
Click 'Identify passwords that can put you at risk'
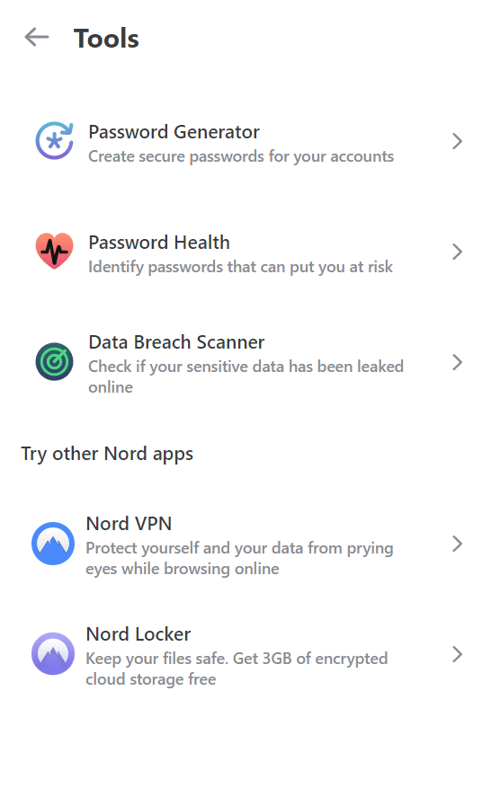coord(240,267)
